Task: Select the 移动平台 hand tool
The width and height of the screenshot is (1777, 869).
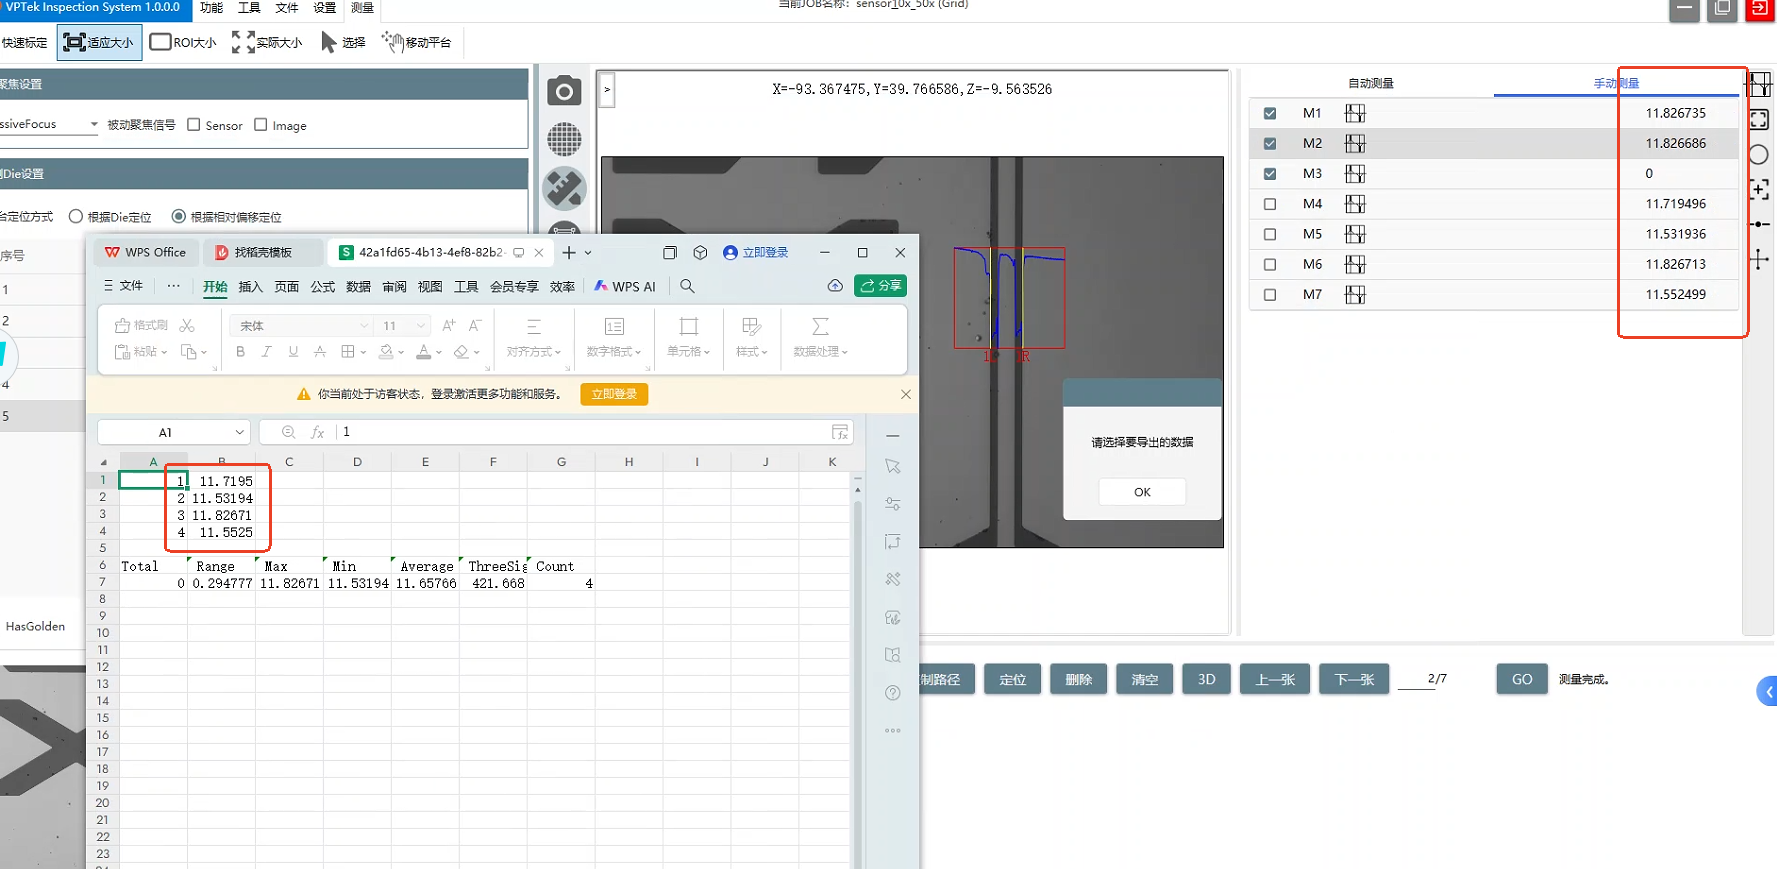Action: click(x=417, y=42)
